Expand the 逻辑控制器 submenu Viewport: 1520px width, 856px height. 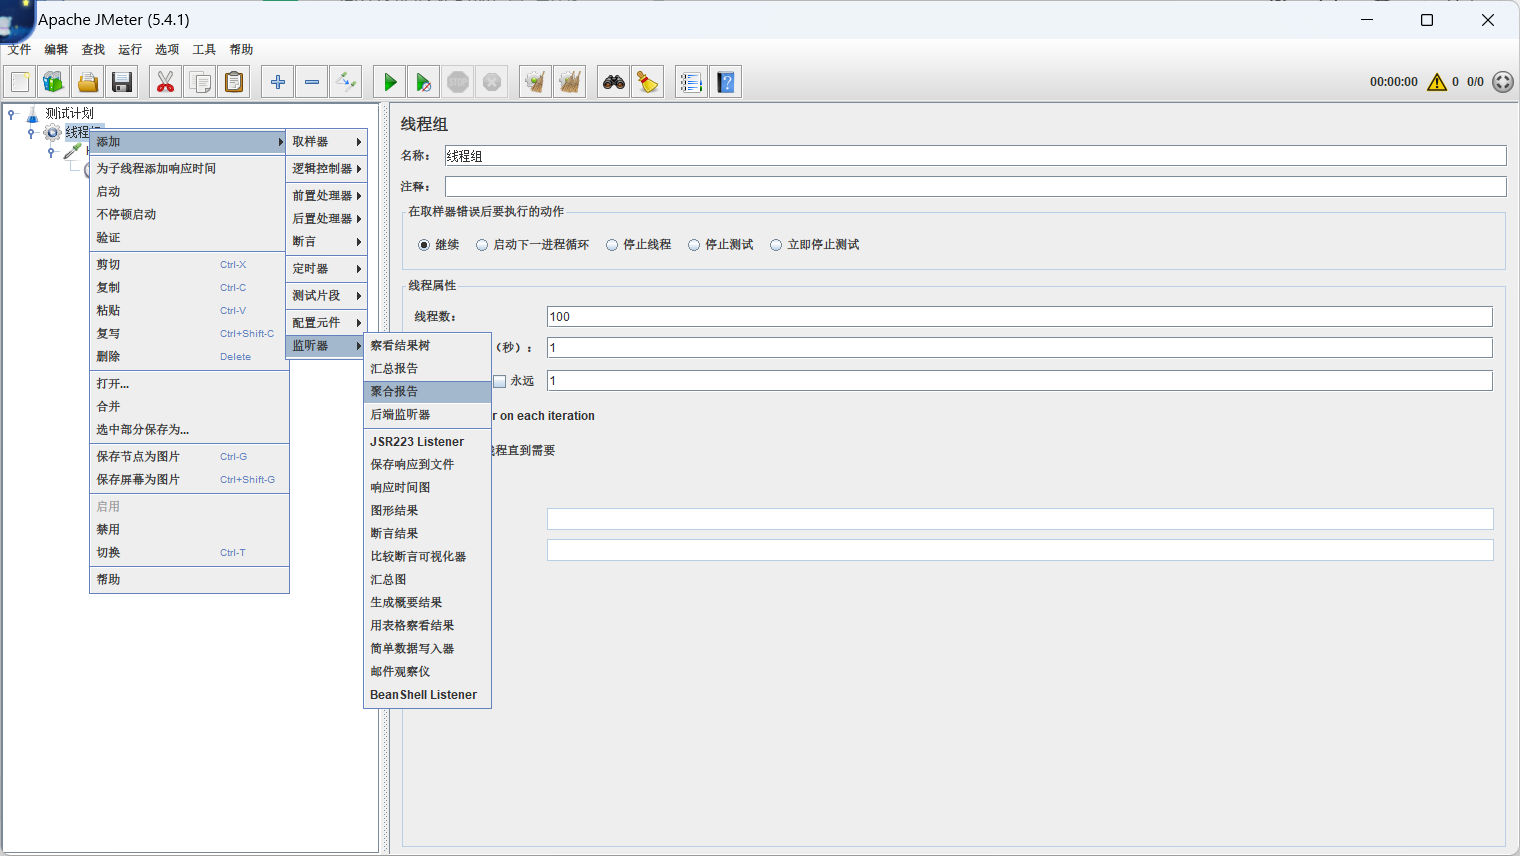tap(326, 169)
